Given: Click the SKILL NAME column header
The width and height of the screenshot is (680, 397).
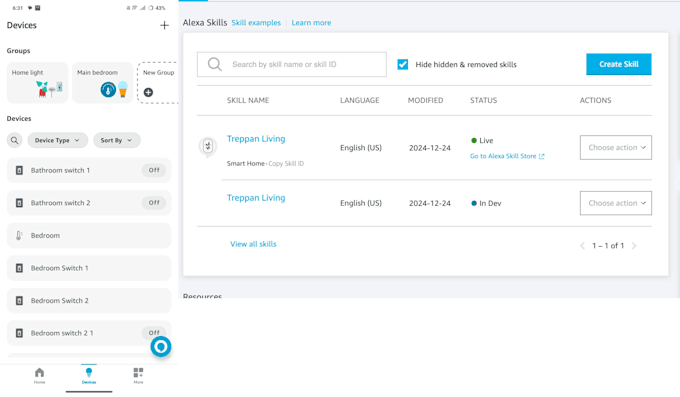Looking at the screenshot, I should [248, 100].
